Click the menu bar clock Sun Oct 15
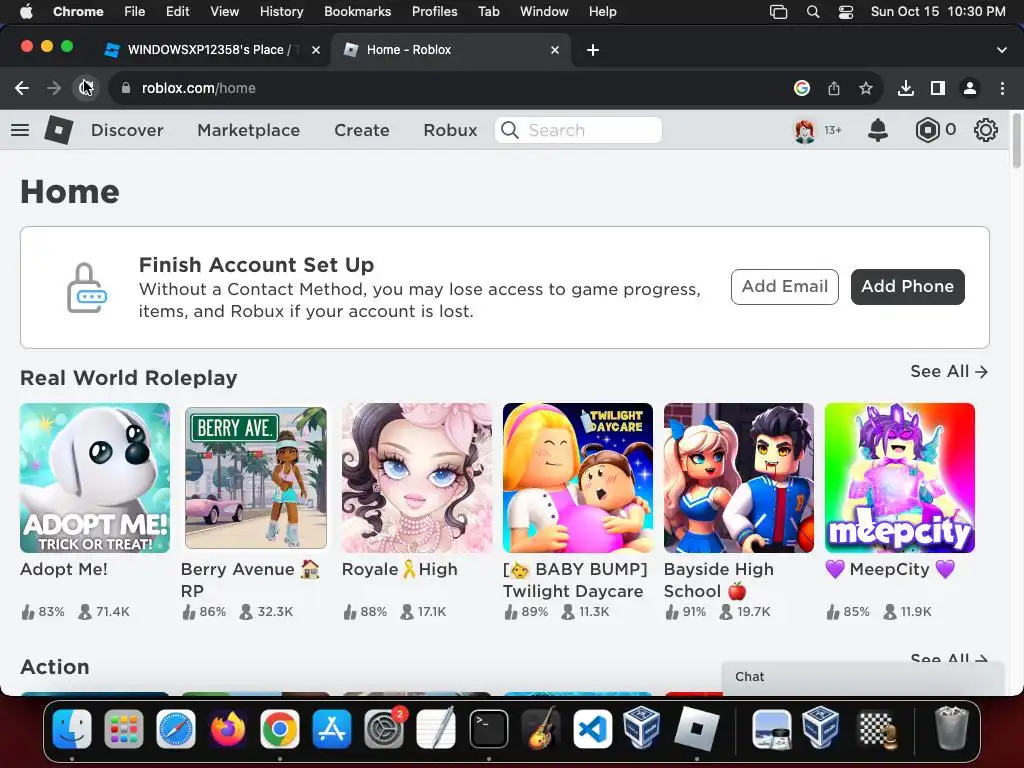The width and height of the screenshot is (1024, 768). pyautogui.click(x=938, y=12)
